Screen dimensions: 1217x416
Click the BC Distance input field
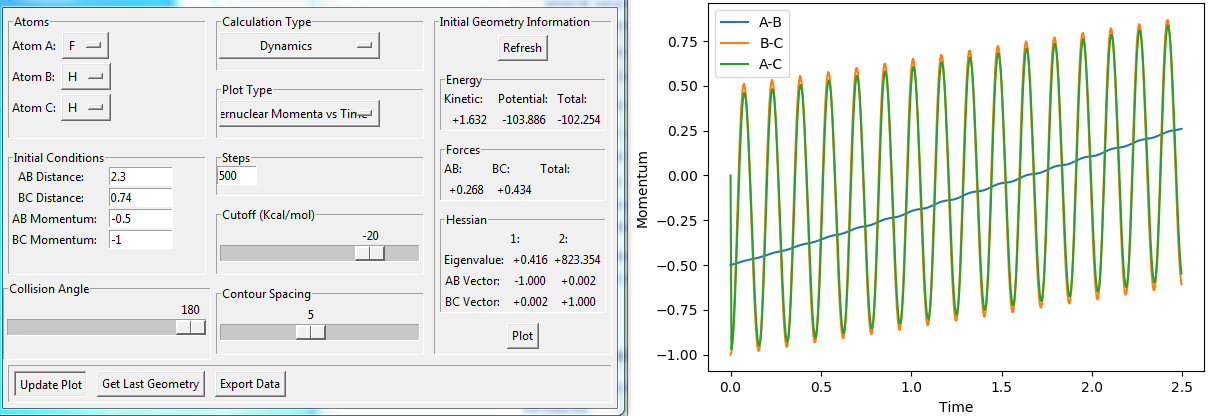[140, 197]
